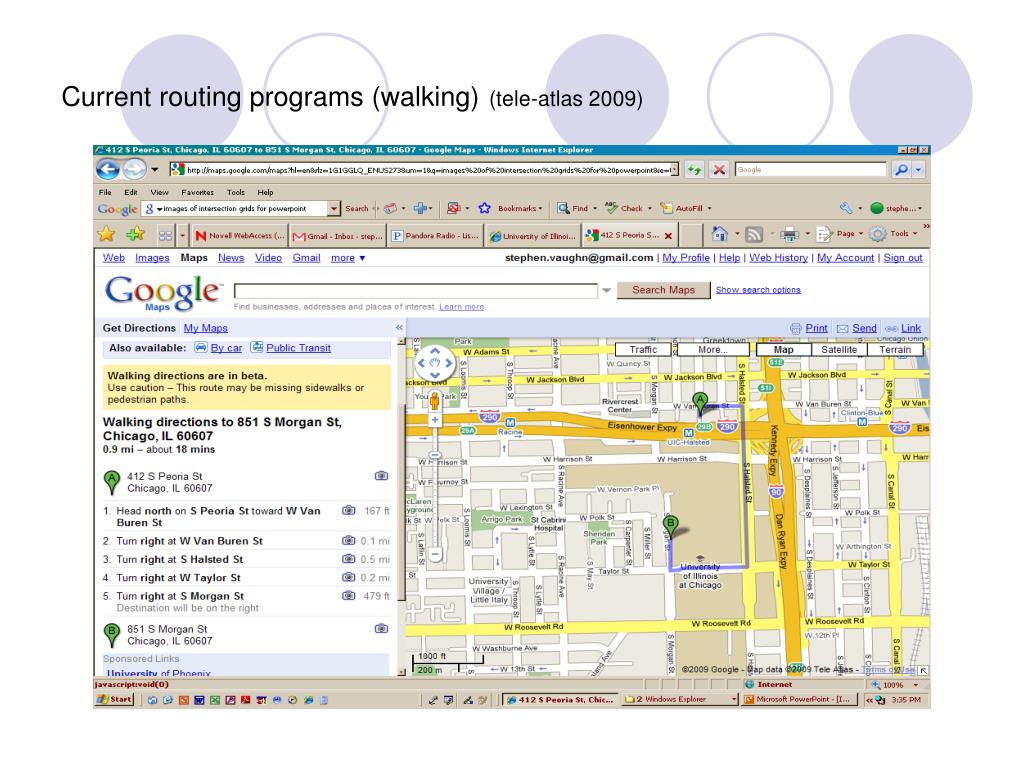
Task: Open street view photo for 412 S Peoria St
Action: click(x=381, y=475)
